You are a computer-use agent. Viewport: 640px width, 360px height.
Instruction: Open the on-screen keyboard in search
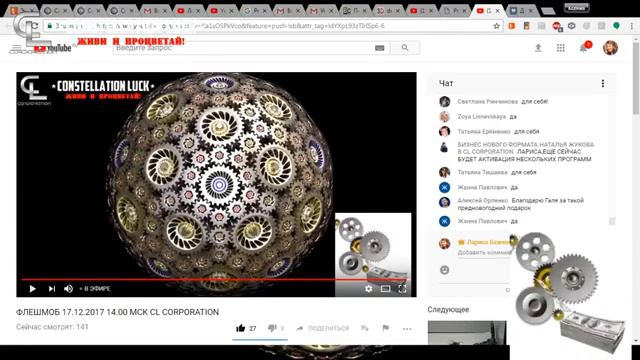[380, 48]
